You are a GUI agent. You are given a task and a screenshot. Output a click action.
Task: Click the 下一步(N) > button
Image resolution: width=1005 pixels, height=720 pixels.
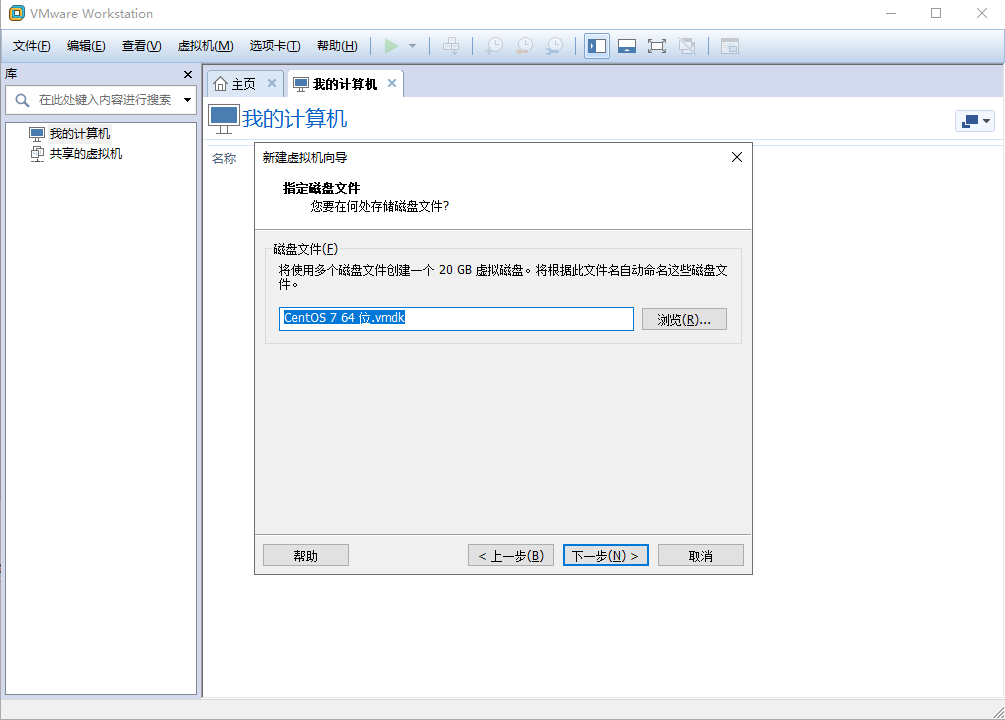pyautogui.click(x=606, y=555)
